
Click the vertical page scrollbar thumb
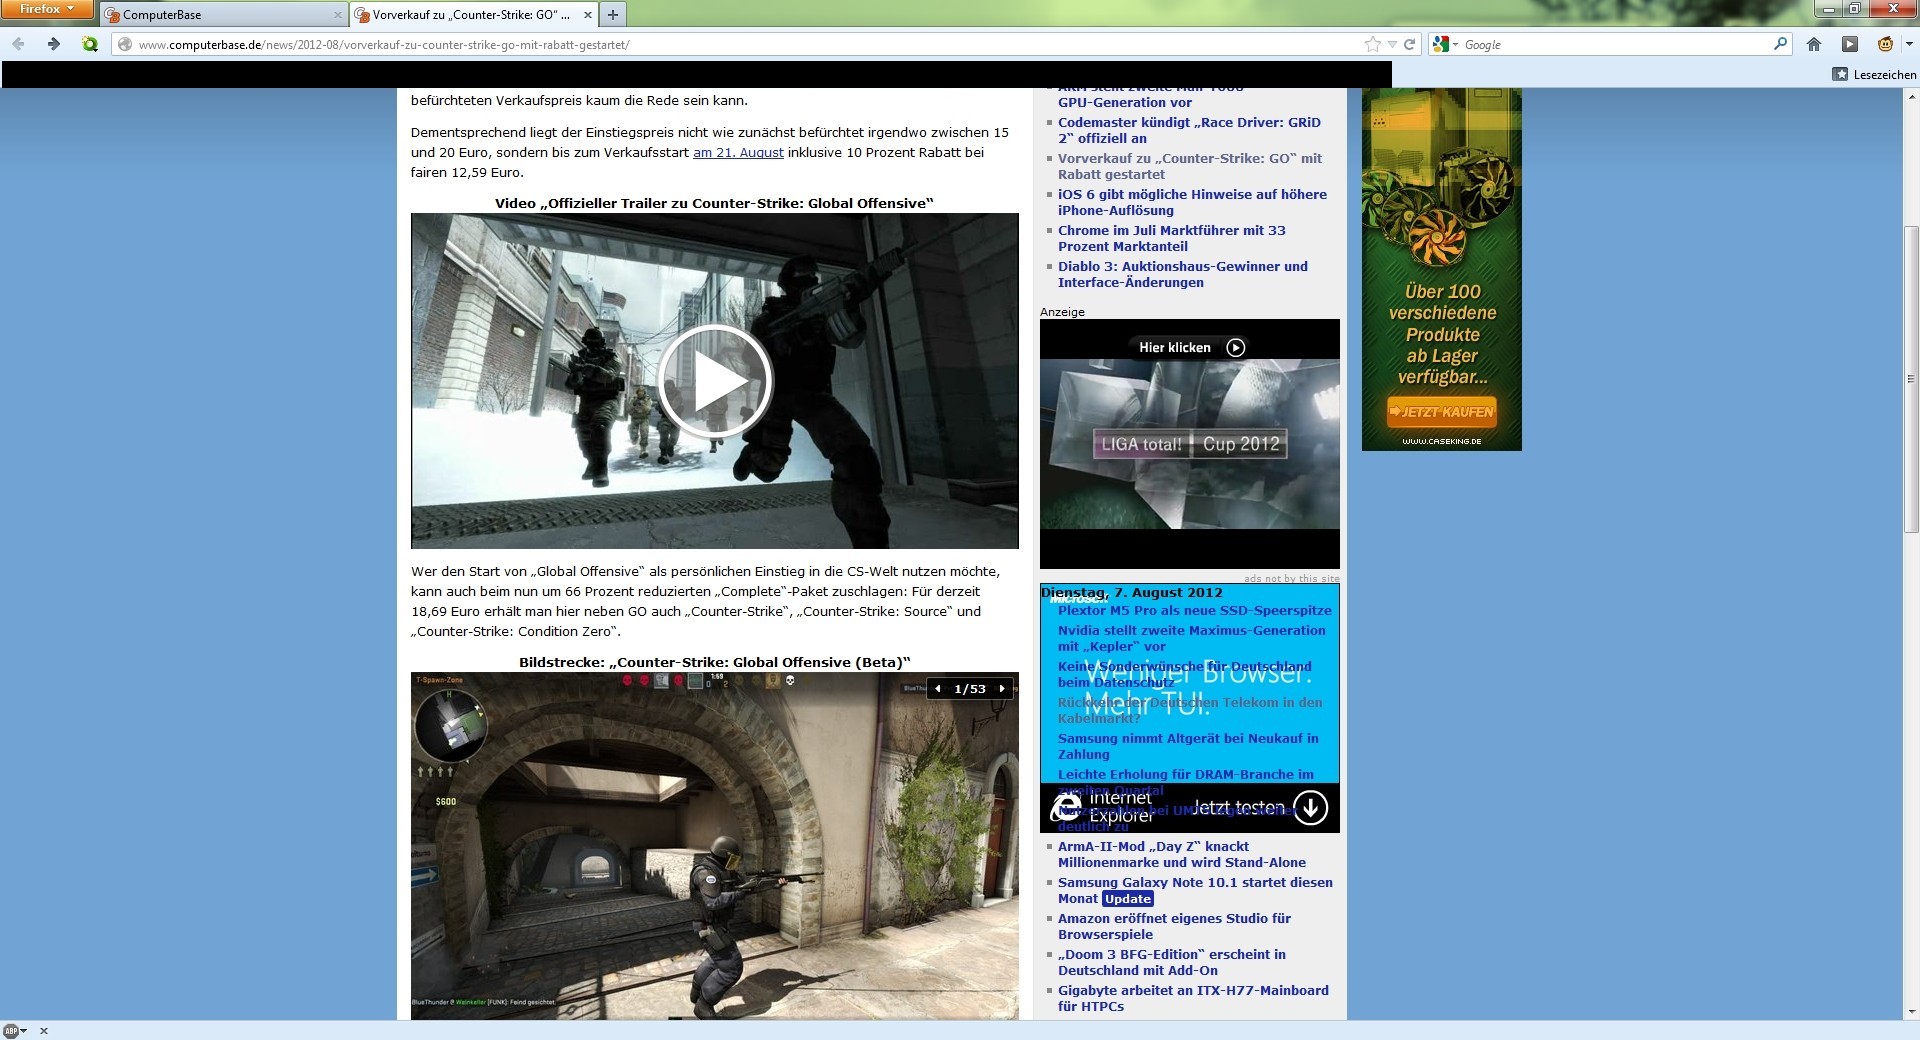(x=1911, y=378)
